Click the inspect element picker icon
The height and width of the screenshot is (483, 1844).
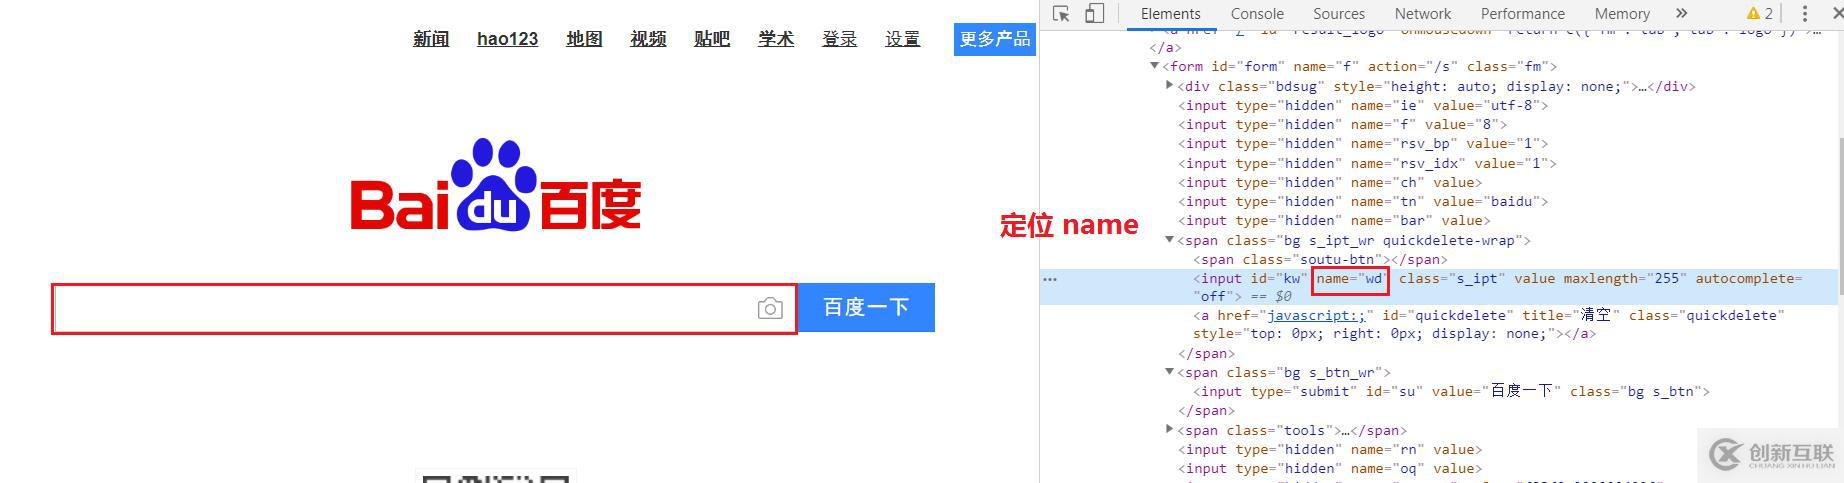click(x=1062, y=13)
